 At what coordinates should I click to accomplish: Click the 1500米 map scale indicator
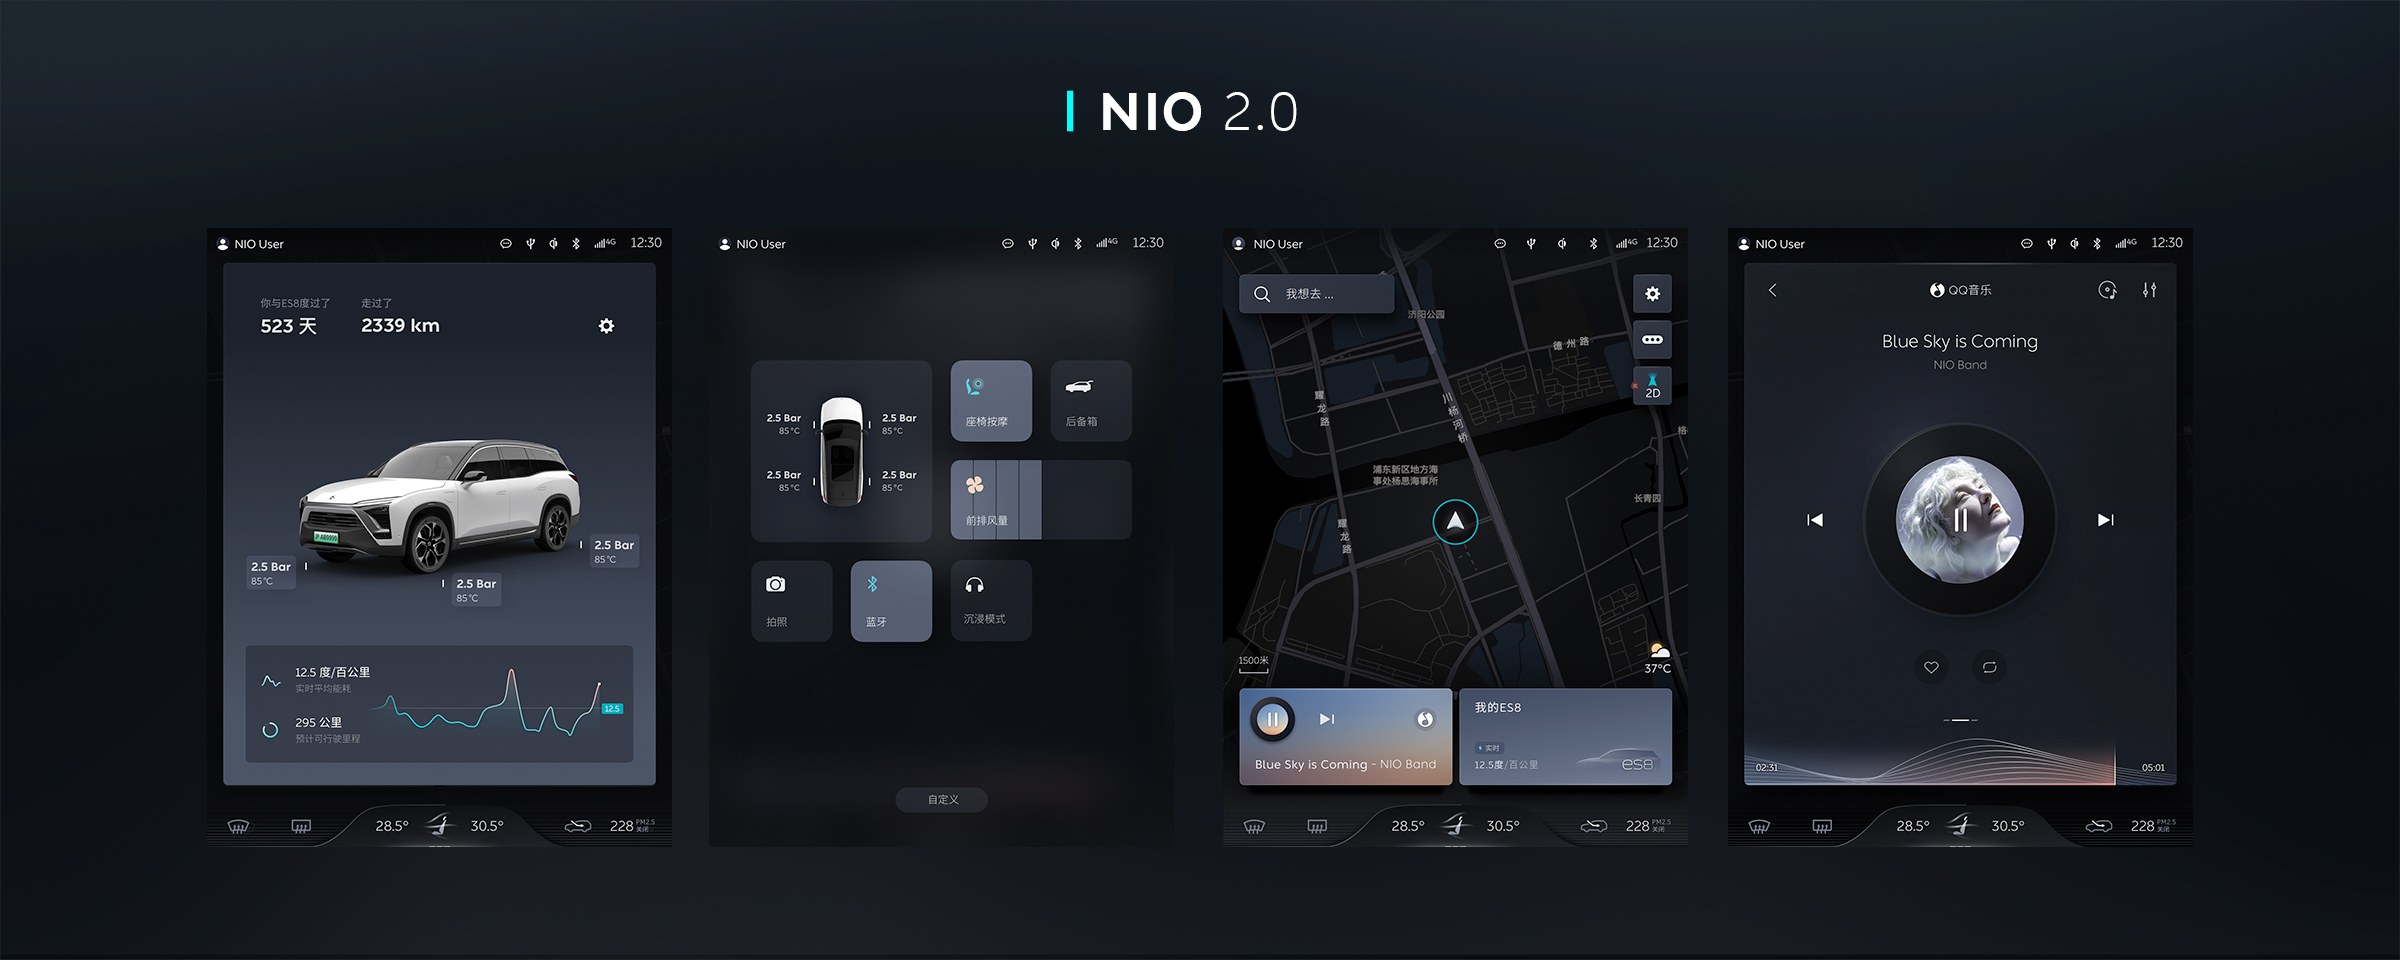point(1253,663)
